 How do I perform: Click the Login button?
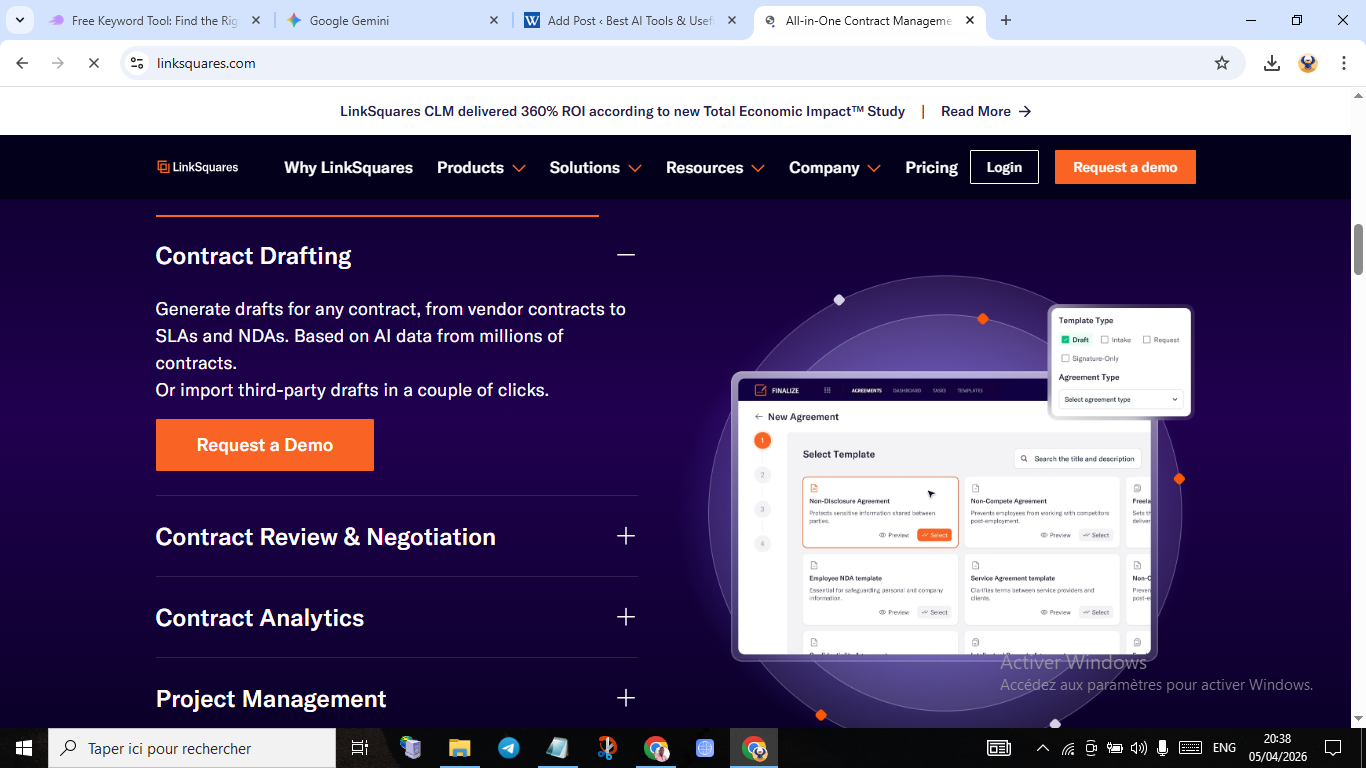(1004, 167)
